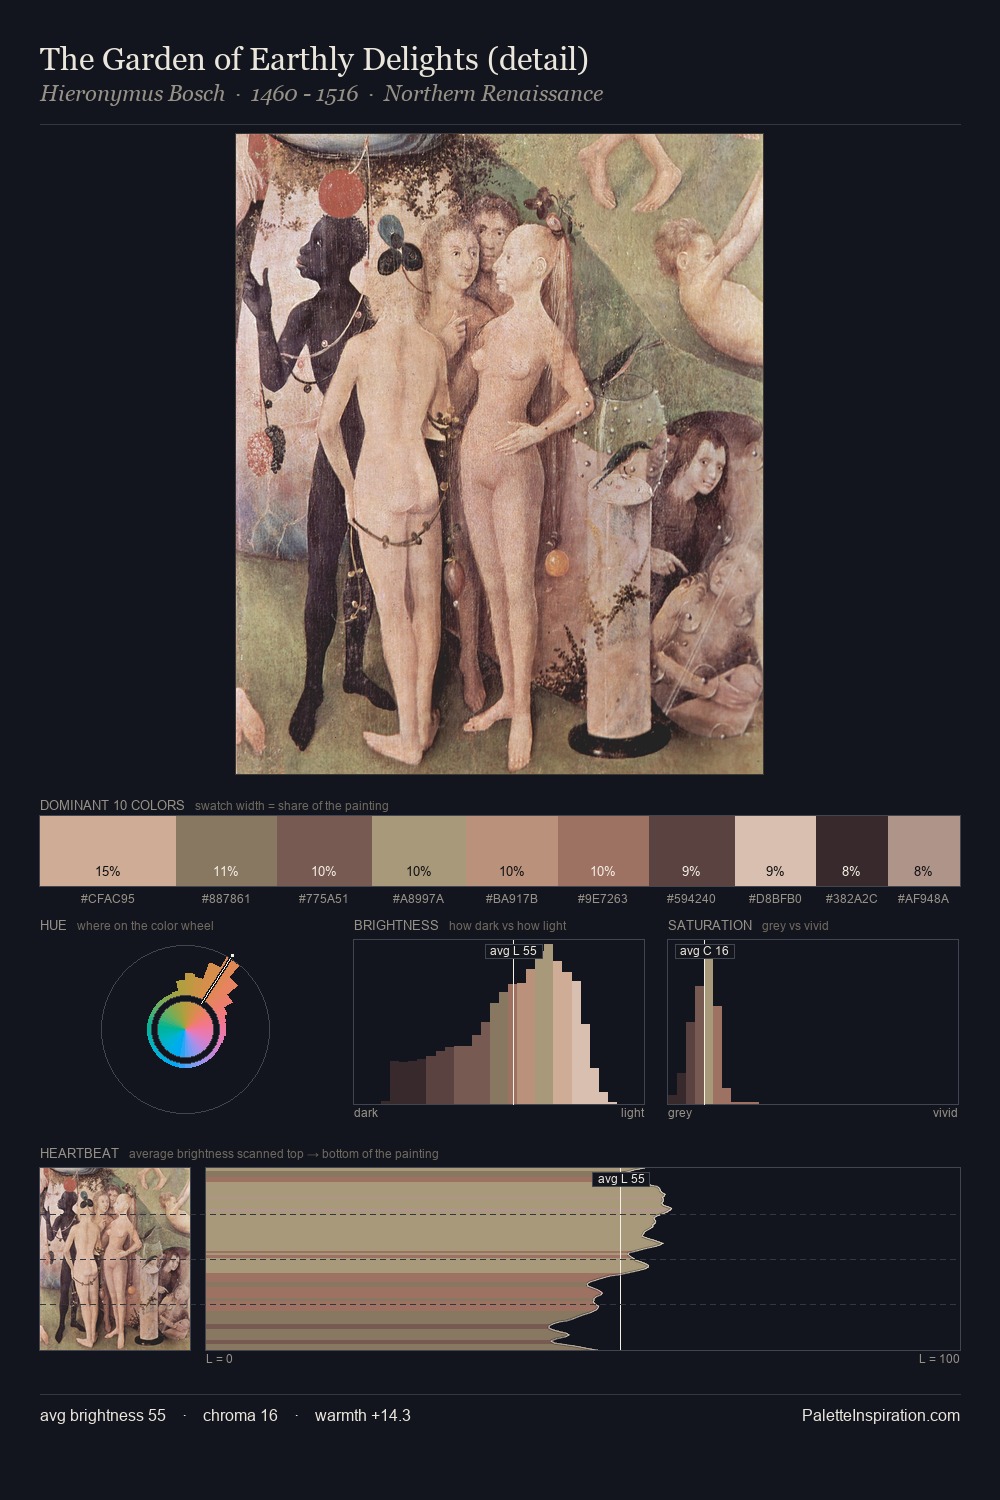The image size is (1000, 1500).
Task: Pick the #D8BFB0 pale pink swatch
Action: pos(775,851)
